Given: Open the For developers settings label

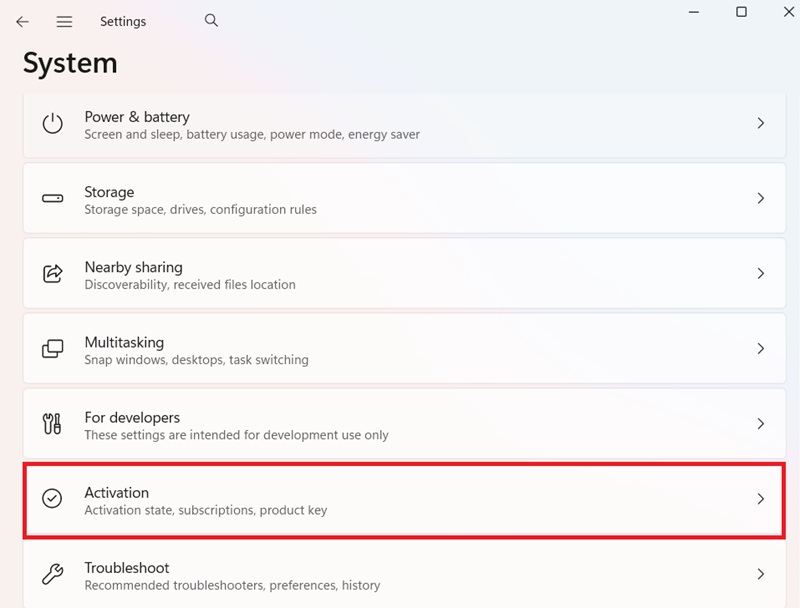Looking at the screenshot, I should tap(132, 417).
